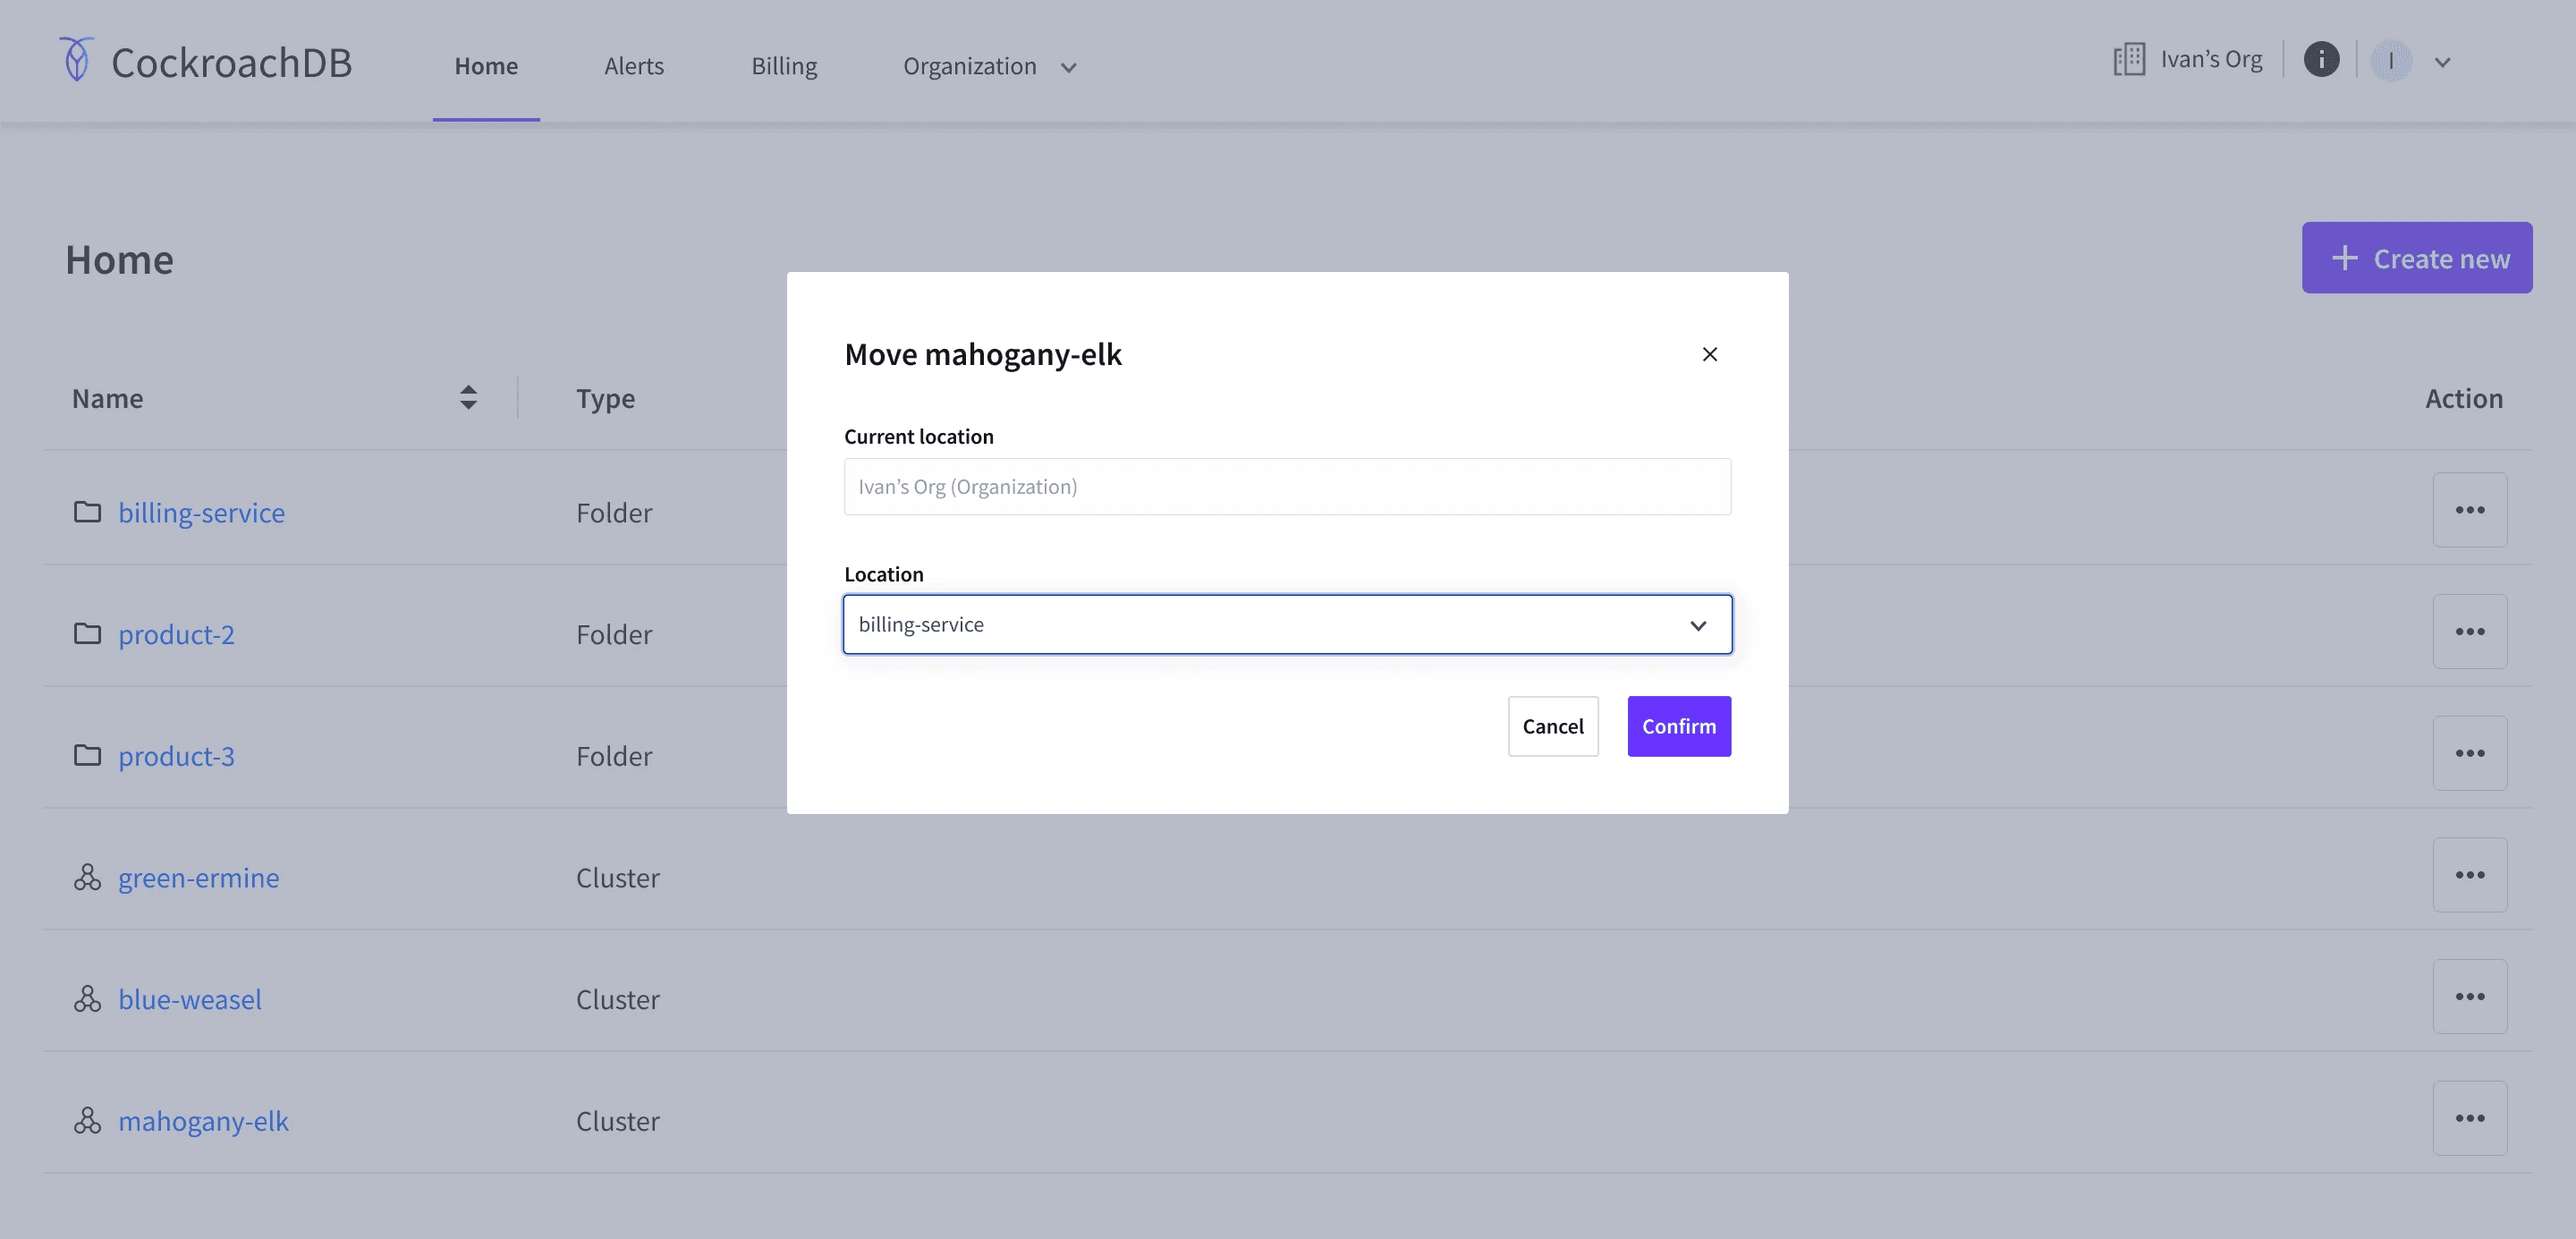Switch to the Alerts tab
Image resolution: width=2576 pixels, height=1239 pixels.
[x=634, y=66]
